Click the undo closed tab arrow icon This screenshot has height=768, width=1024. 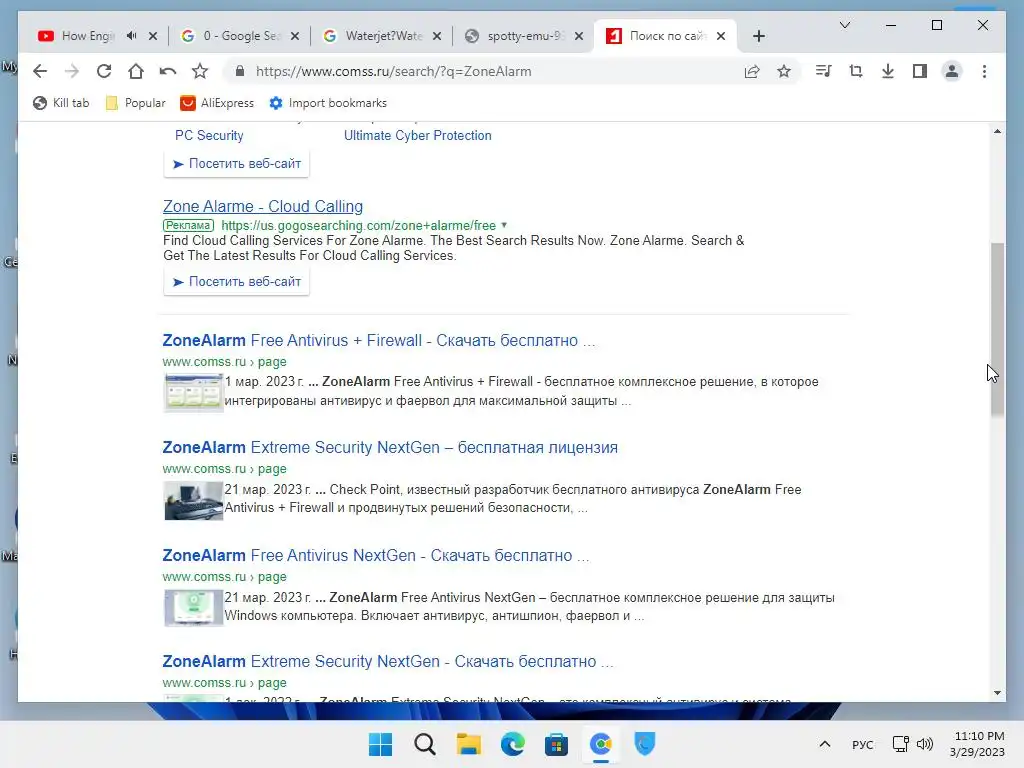[x=168, y=71]
